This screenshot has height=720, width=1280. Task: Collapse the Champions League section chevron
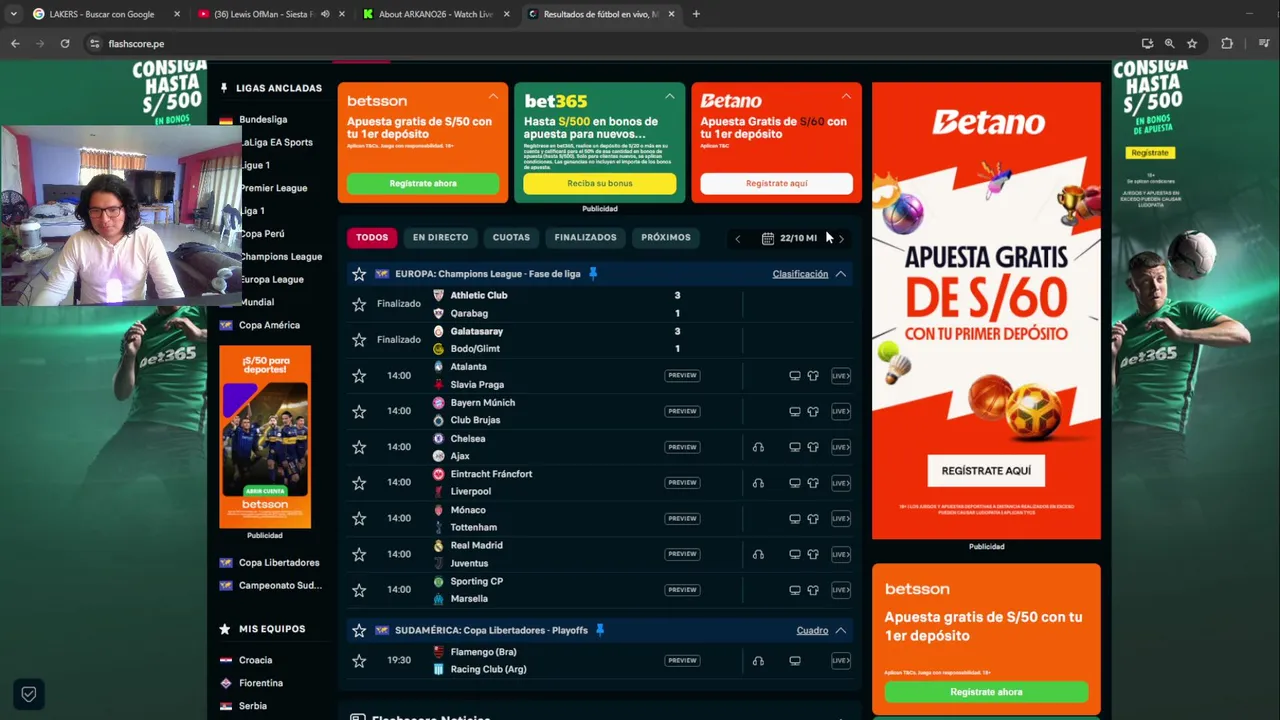tap(841, 274)
